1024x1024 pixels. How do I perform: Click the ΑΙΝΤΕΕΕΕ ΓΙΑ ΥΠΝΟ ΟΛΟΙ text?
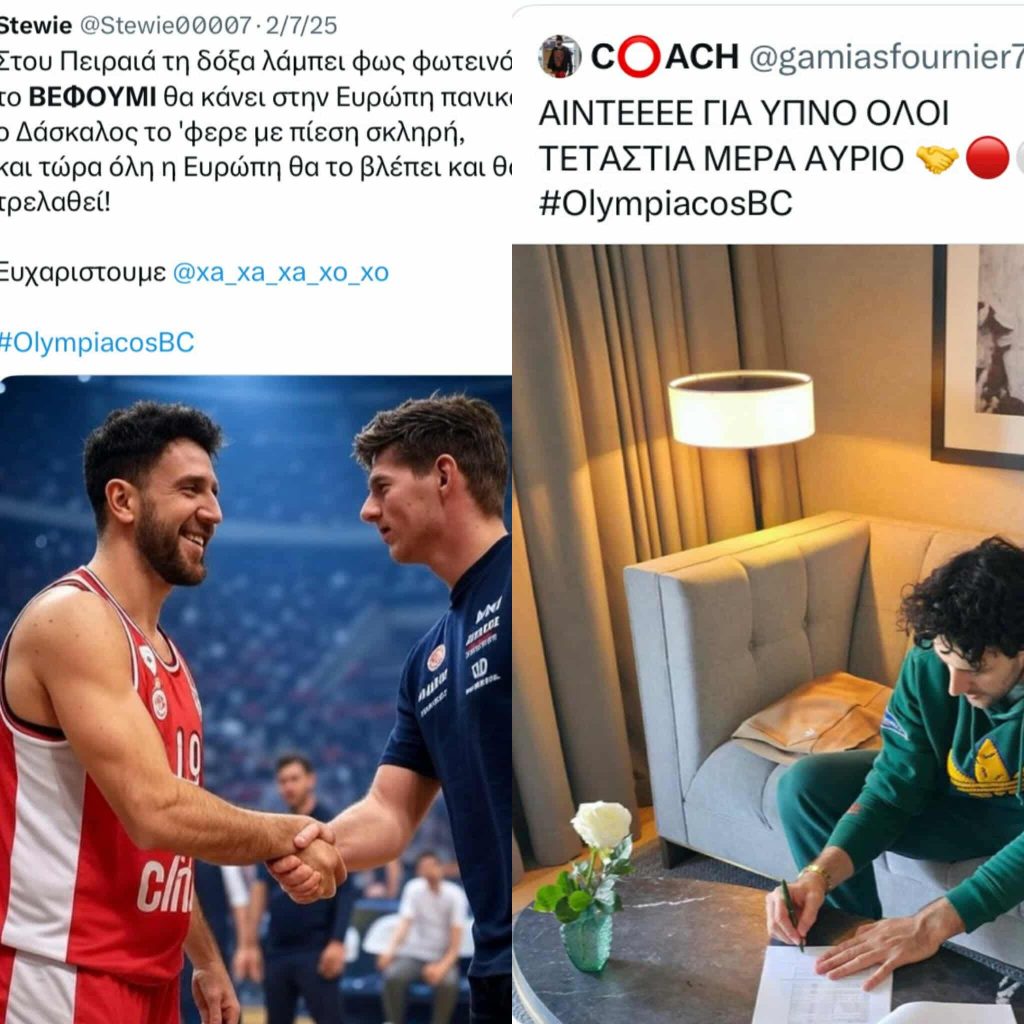tap(743, 113)
